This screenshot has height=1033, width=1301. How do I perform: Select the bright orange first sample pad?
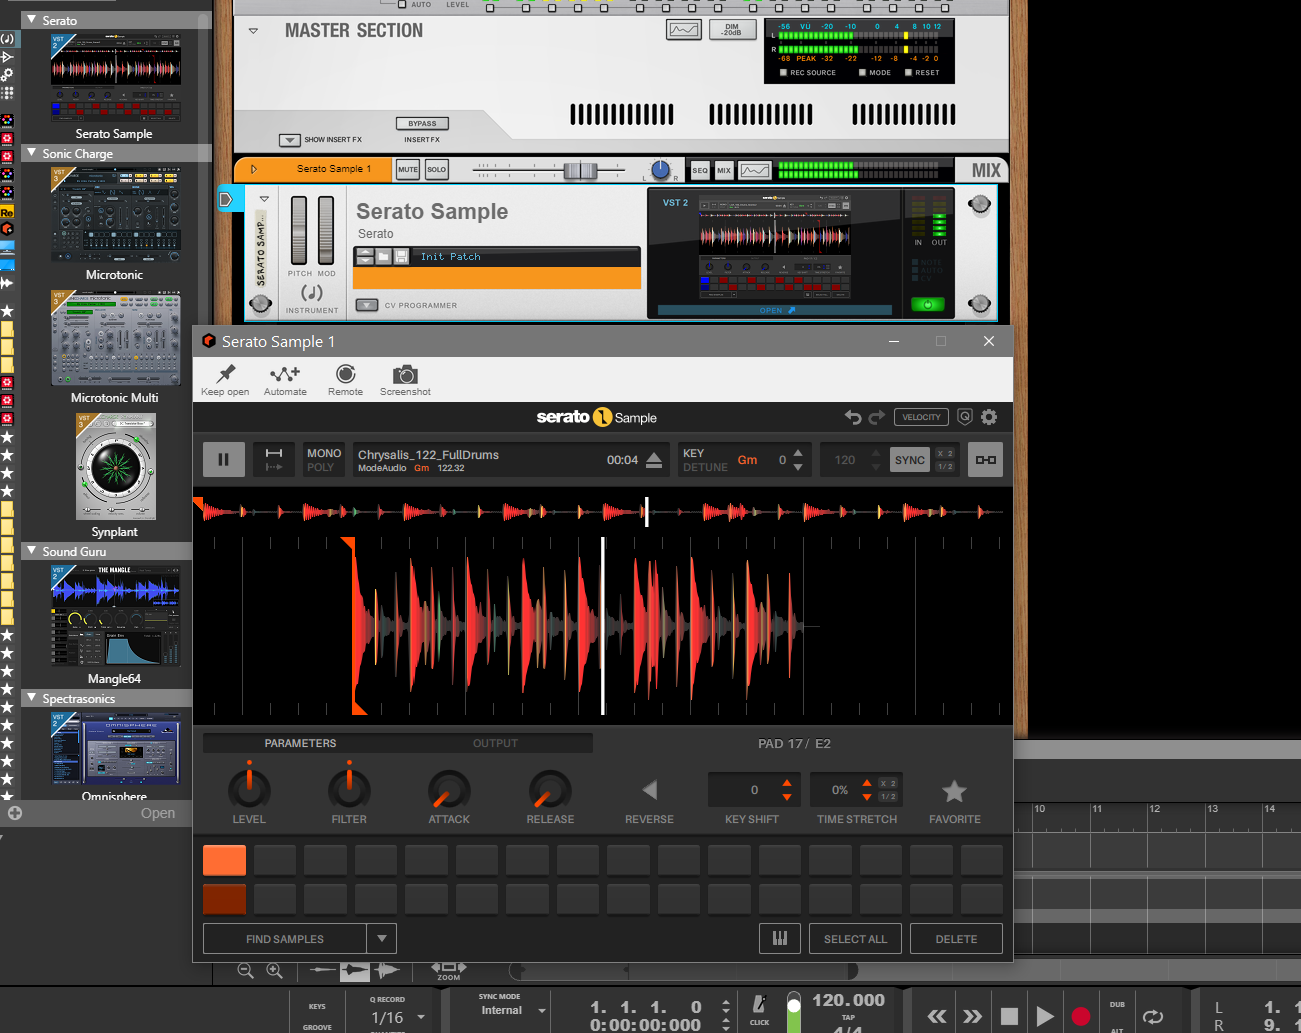[x=224, y=860]
